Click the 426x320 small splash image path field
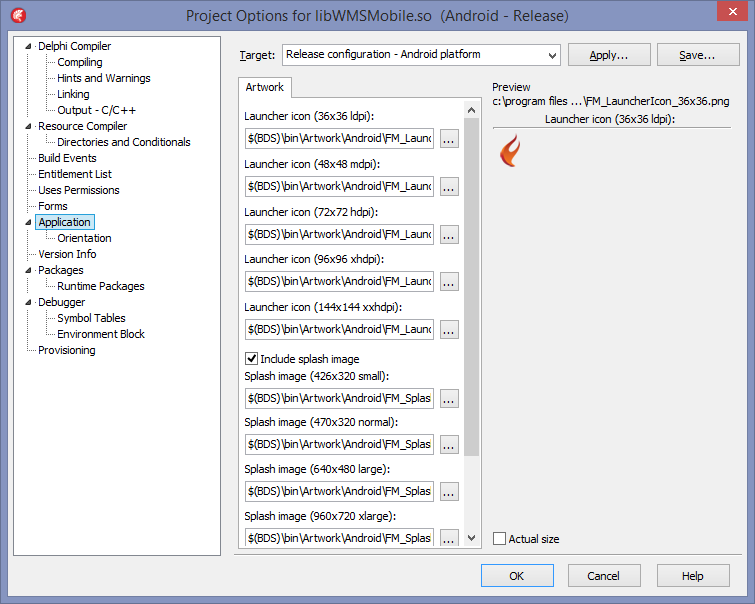 339,399
